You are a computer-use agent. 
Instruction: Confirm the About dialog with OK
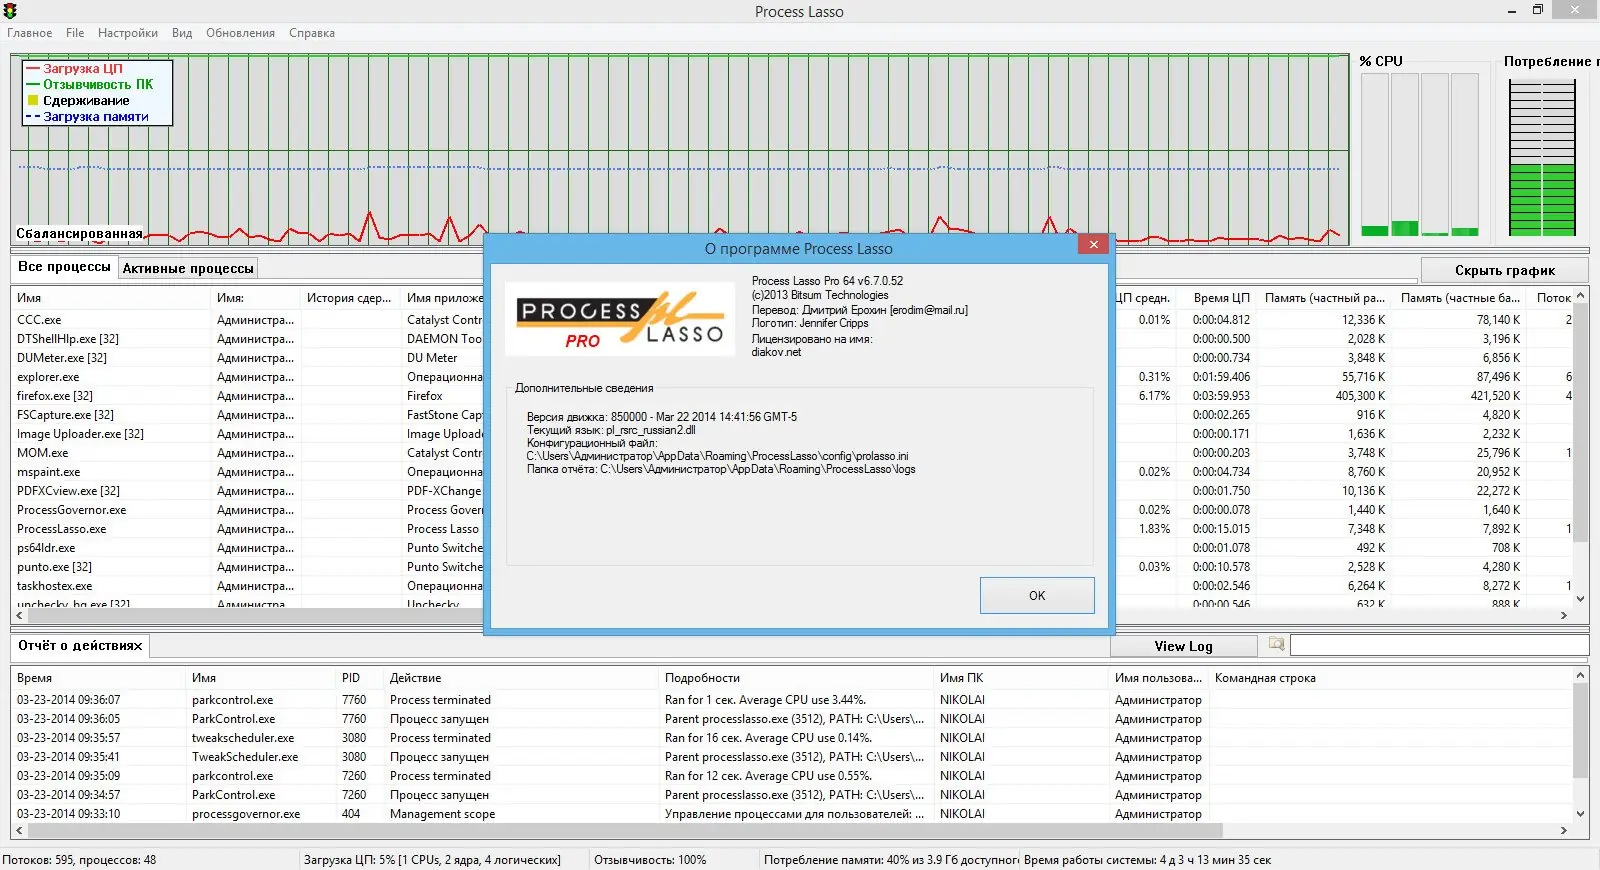[1037, 595]
